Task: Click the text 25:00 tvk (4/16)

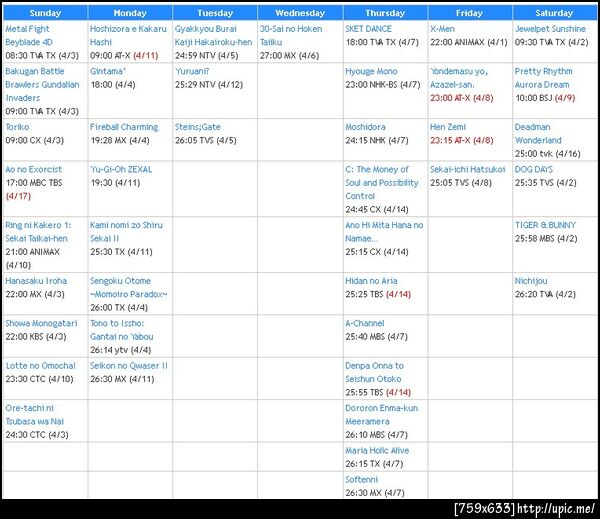Action: tap(548, 153)
